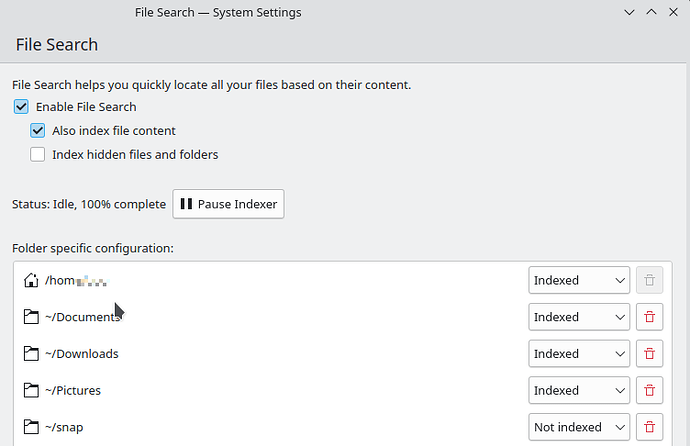Remove the ~/snap folder from list
The image size is (690, 446).
tap(649, 427)
